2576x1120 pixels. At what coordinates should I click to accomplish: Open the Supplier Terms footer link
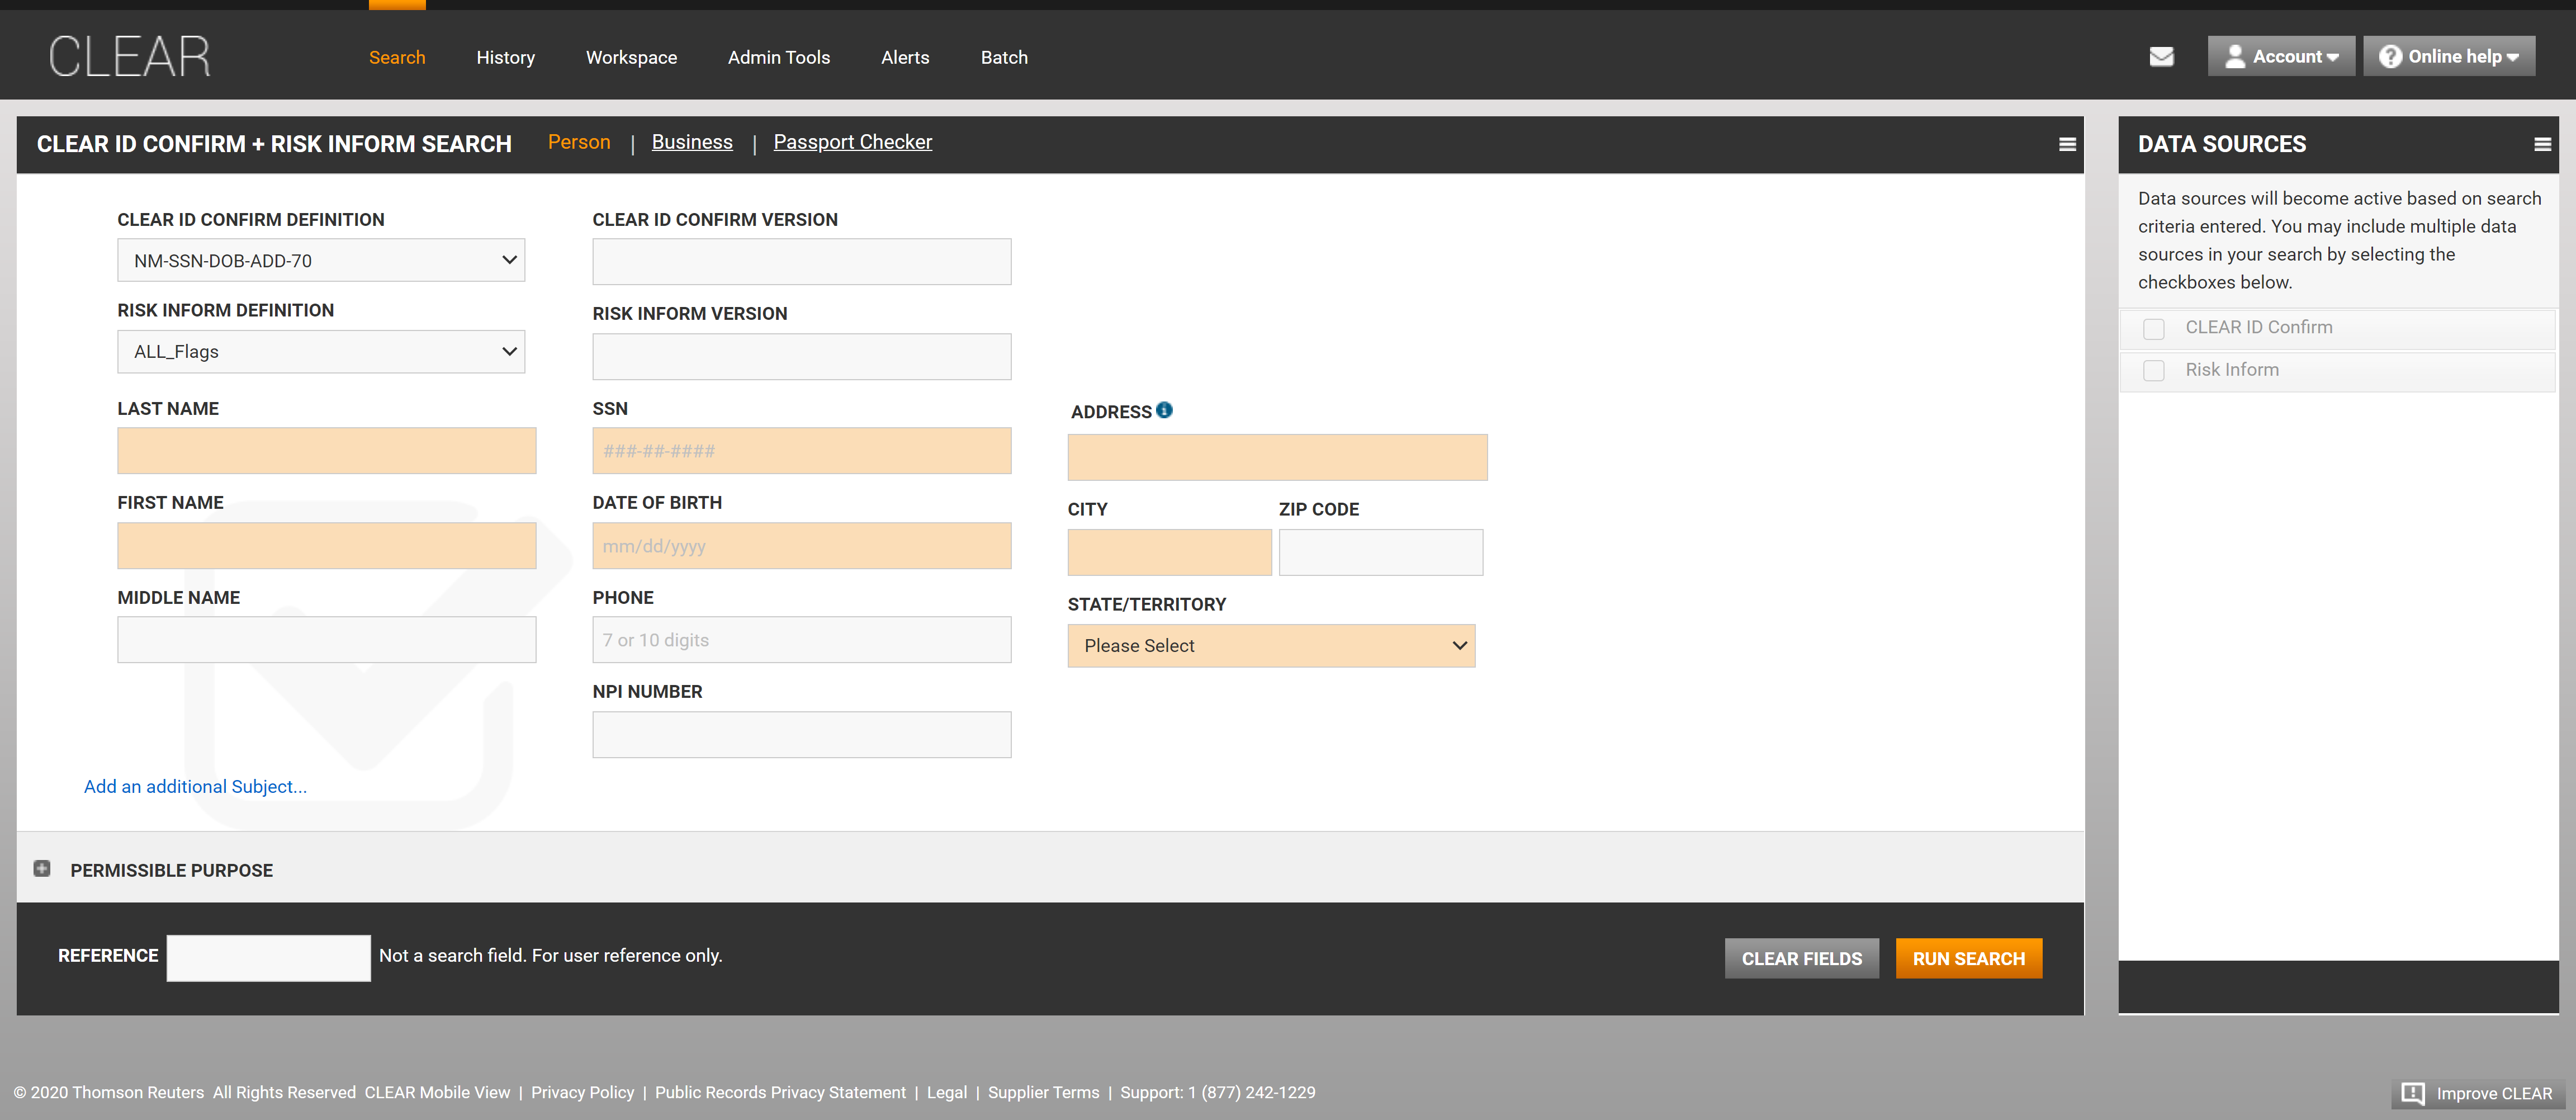pyautogui.click(x=1043, y=1092)
